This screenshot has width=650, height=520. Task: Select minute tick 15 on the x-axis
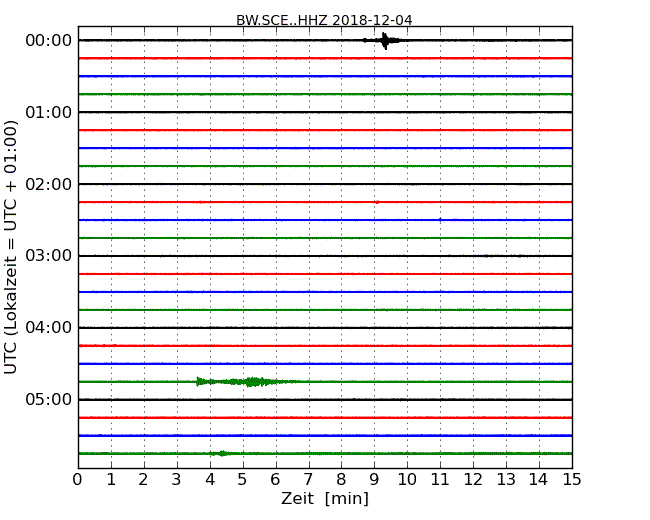point(571,479)
